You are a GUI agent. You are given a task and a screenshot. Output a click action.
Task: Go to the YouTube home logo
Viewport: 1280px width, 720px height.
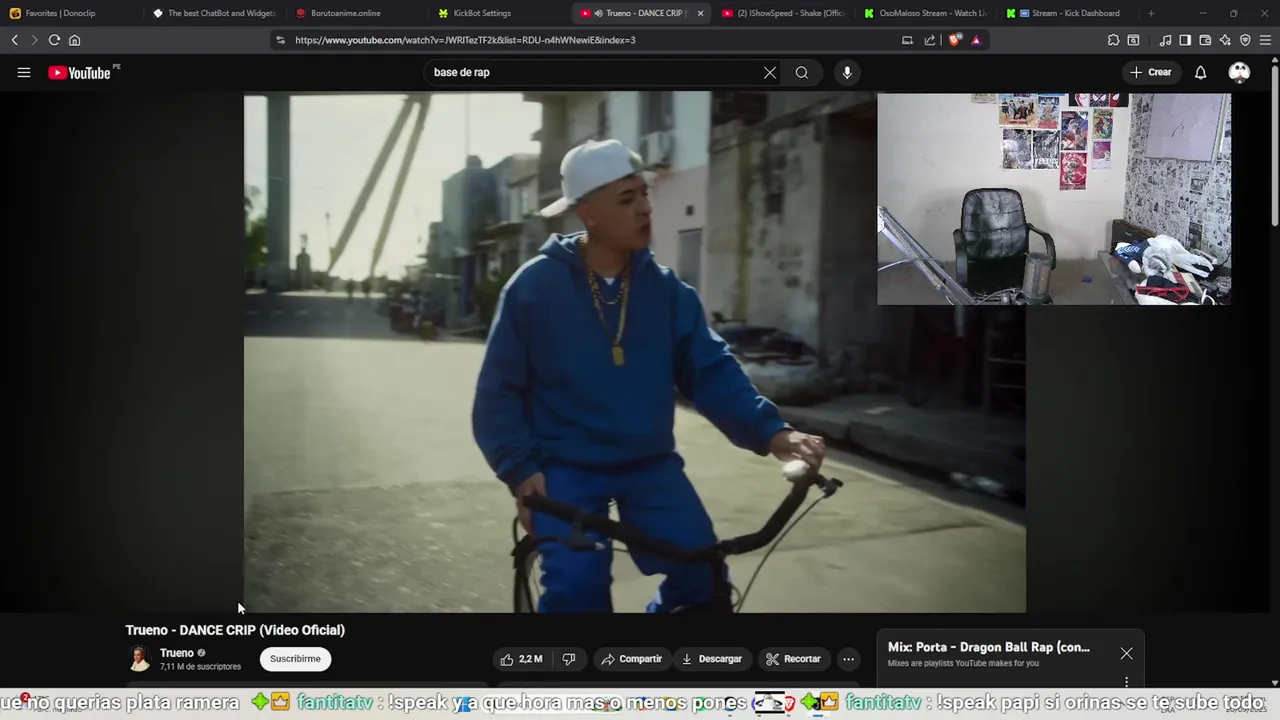(80, 72)
